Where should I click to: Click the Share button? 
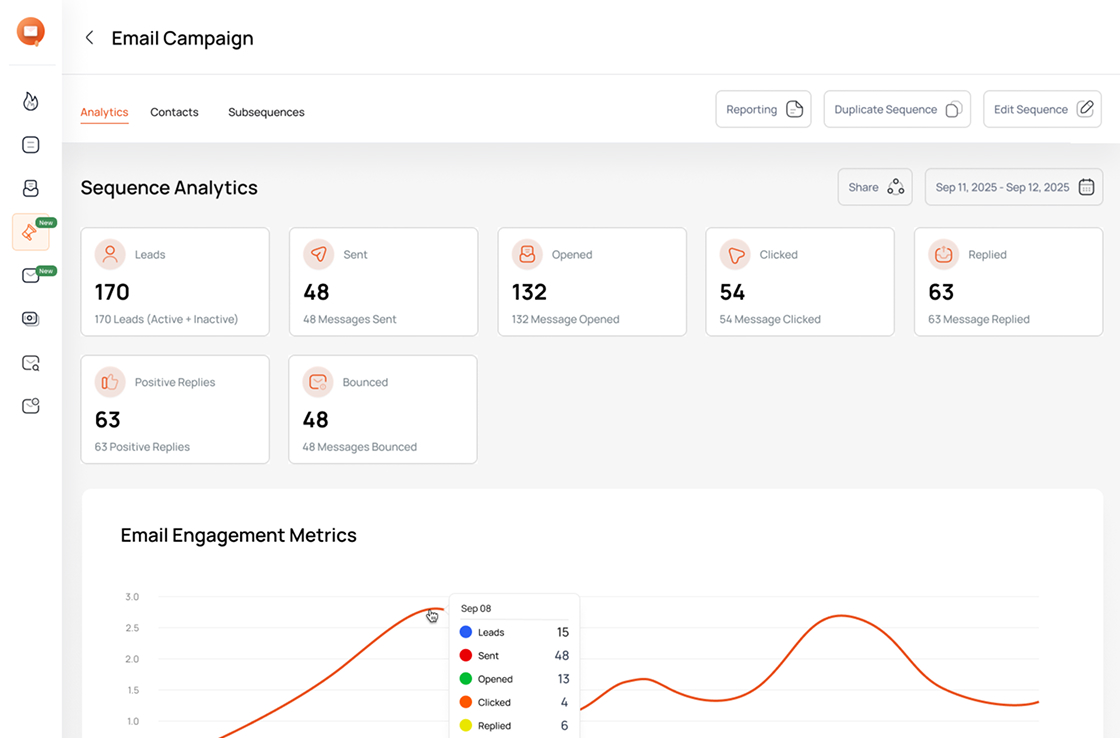[x=874, y=187]
